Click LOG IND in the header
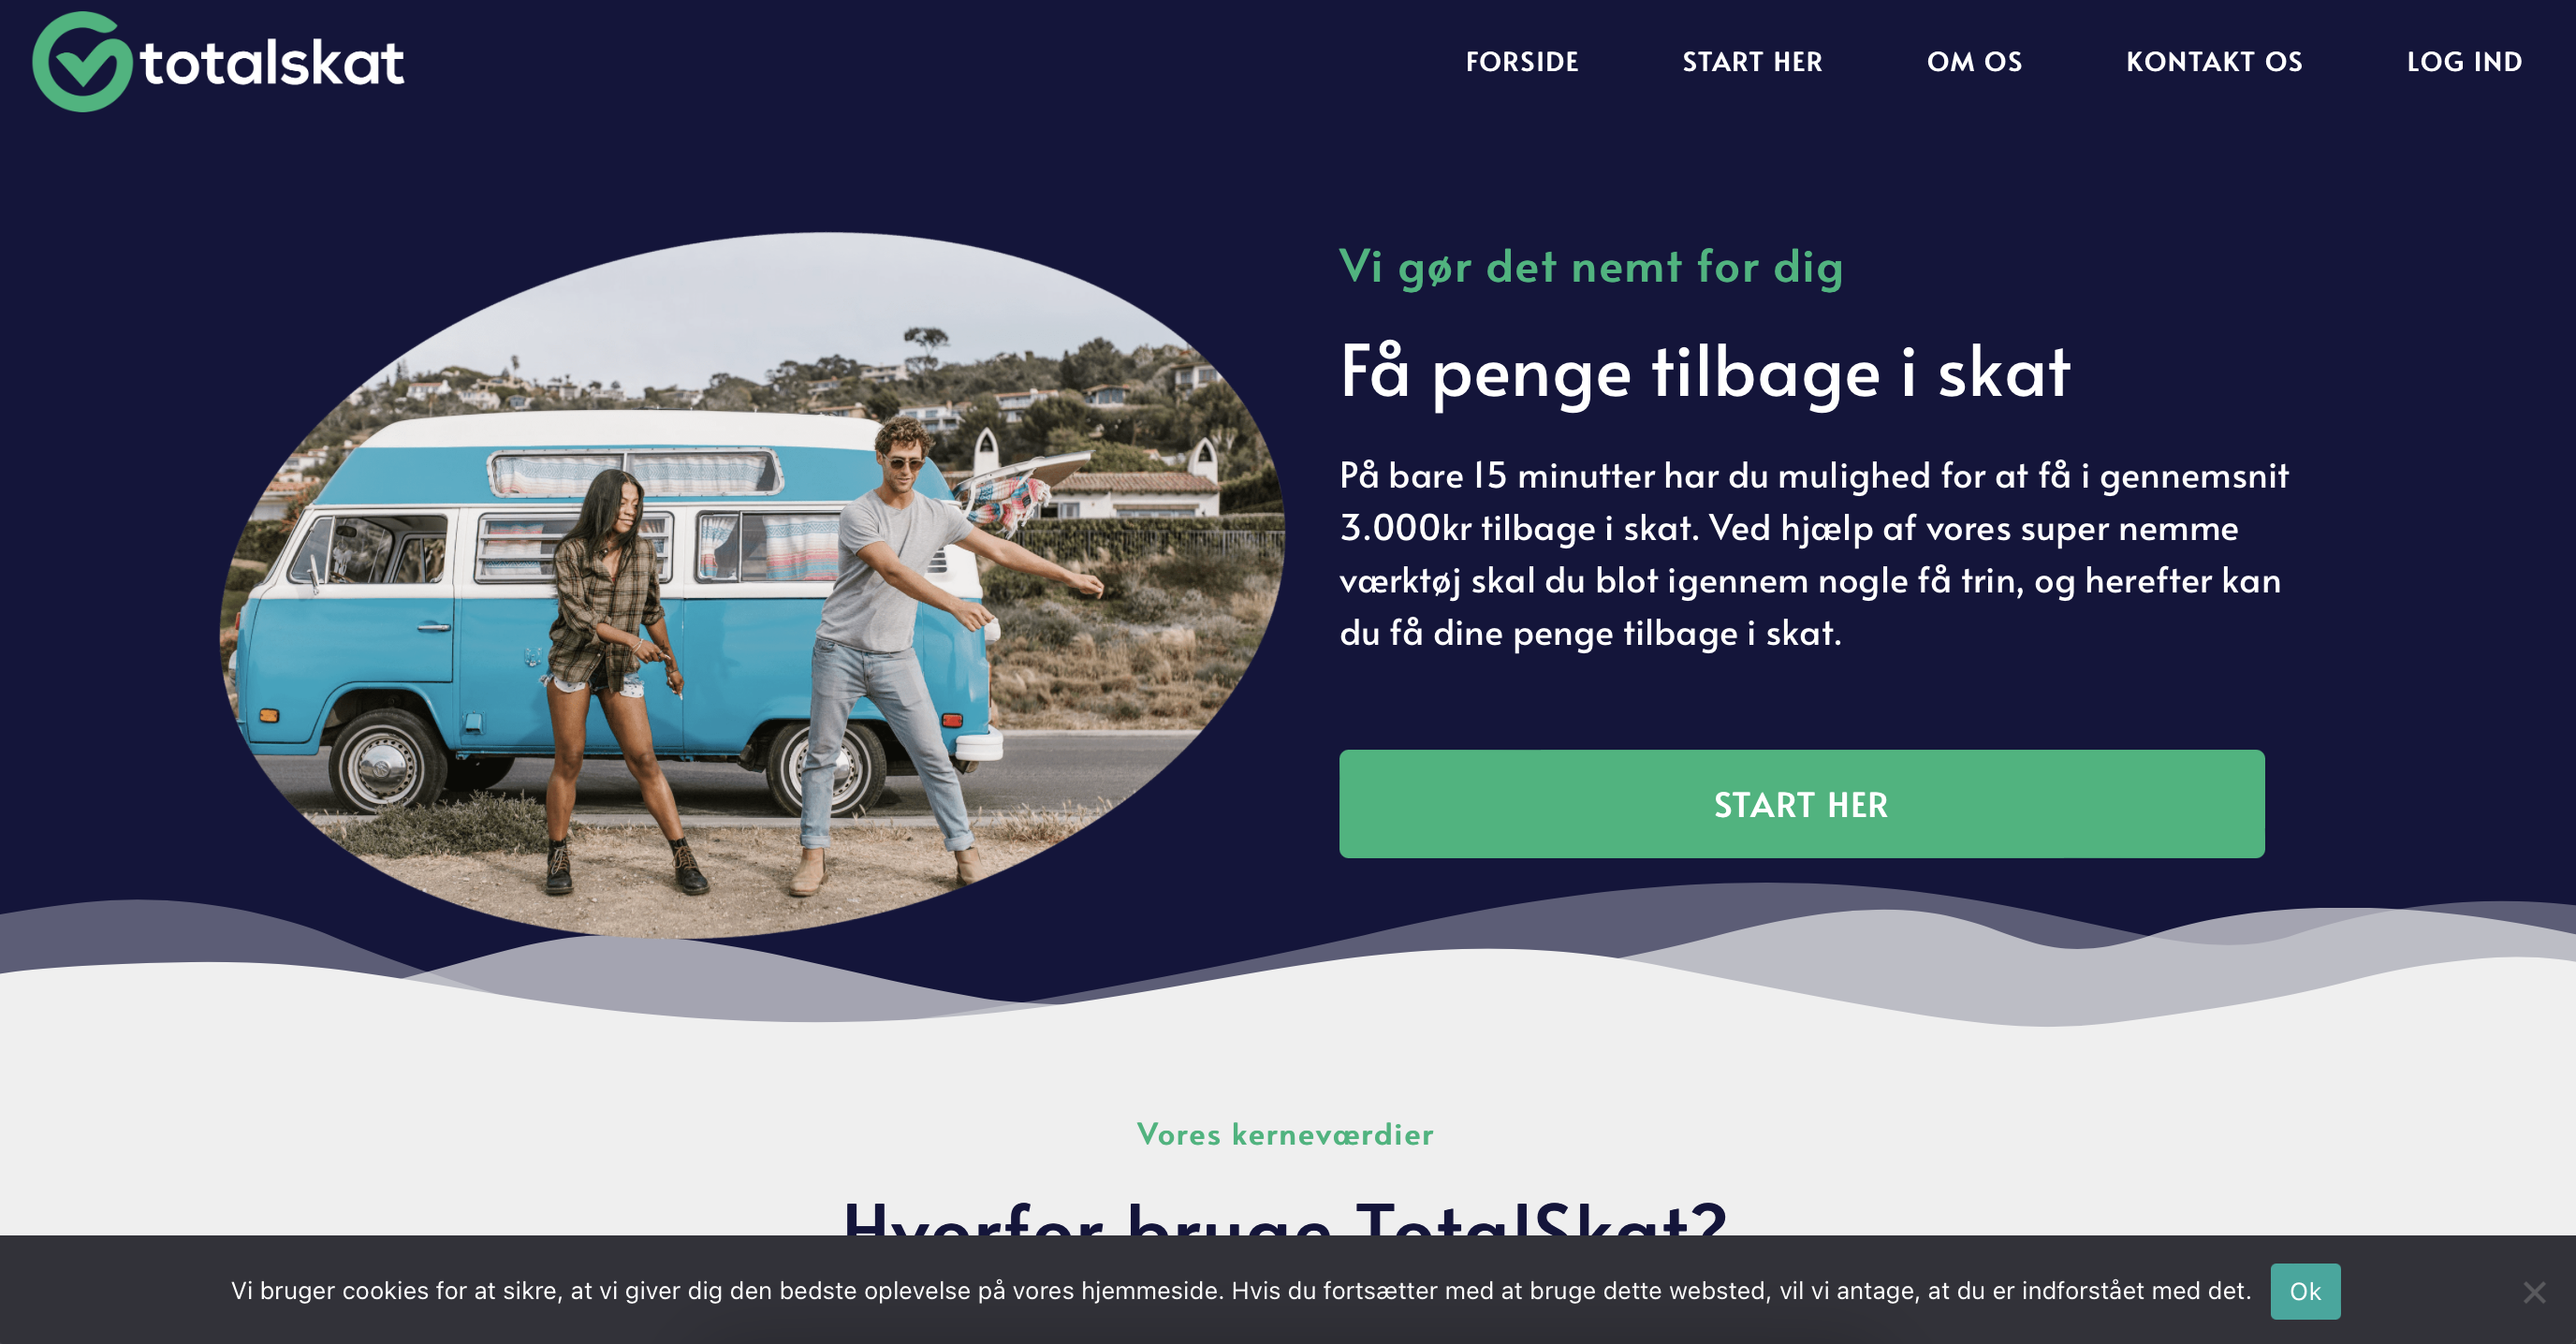2576x1344 pixels. click(2464, 62)
